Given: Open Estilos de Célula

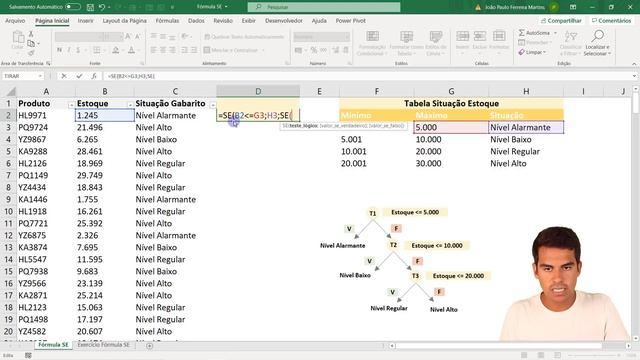Looking at the screenshot, I should [x=436, y=43].
